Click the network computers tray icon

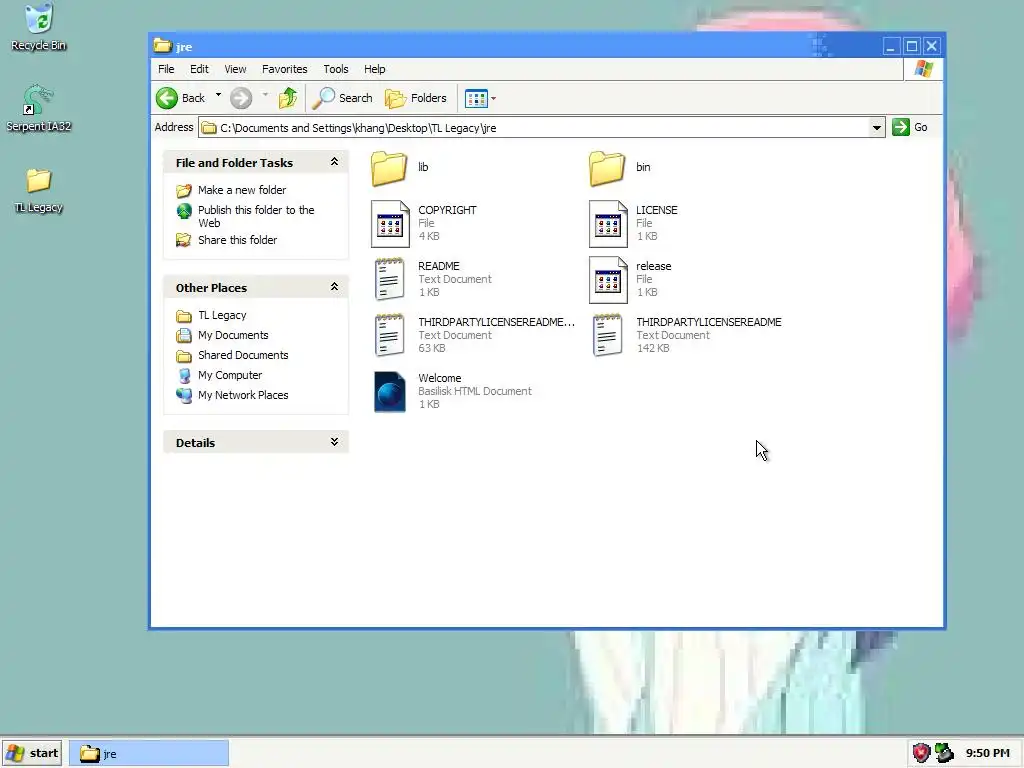[x=944, y=753]
